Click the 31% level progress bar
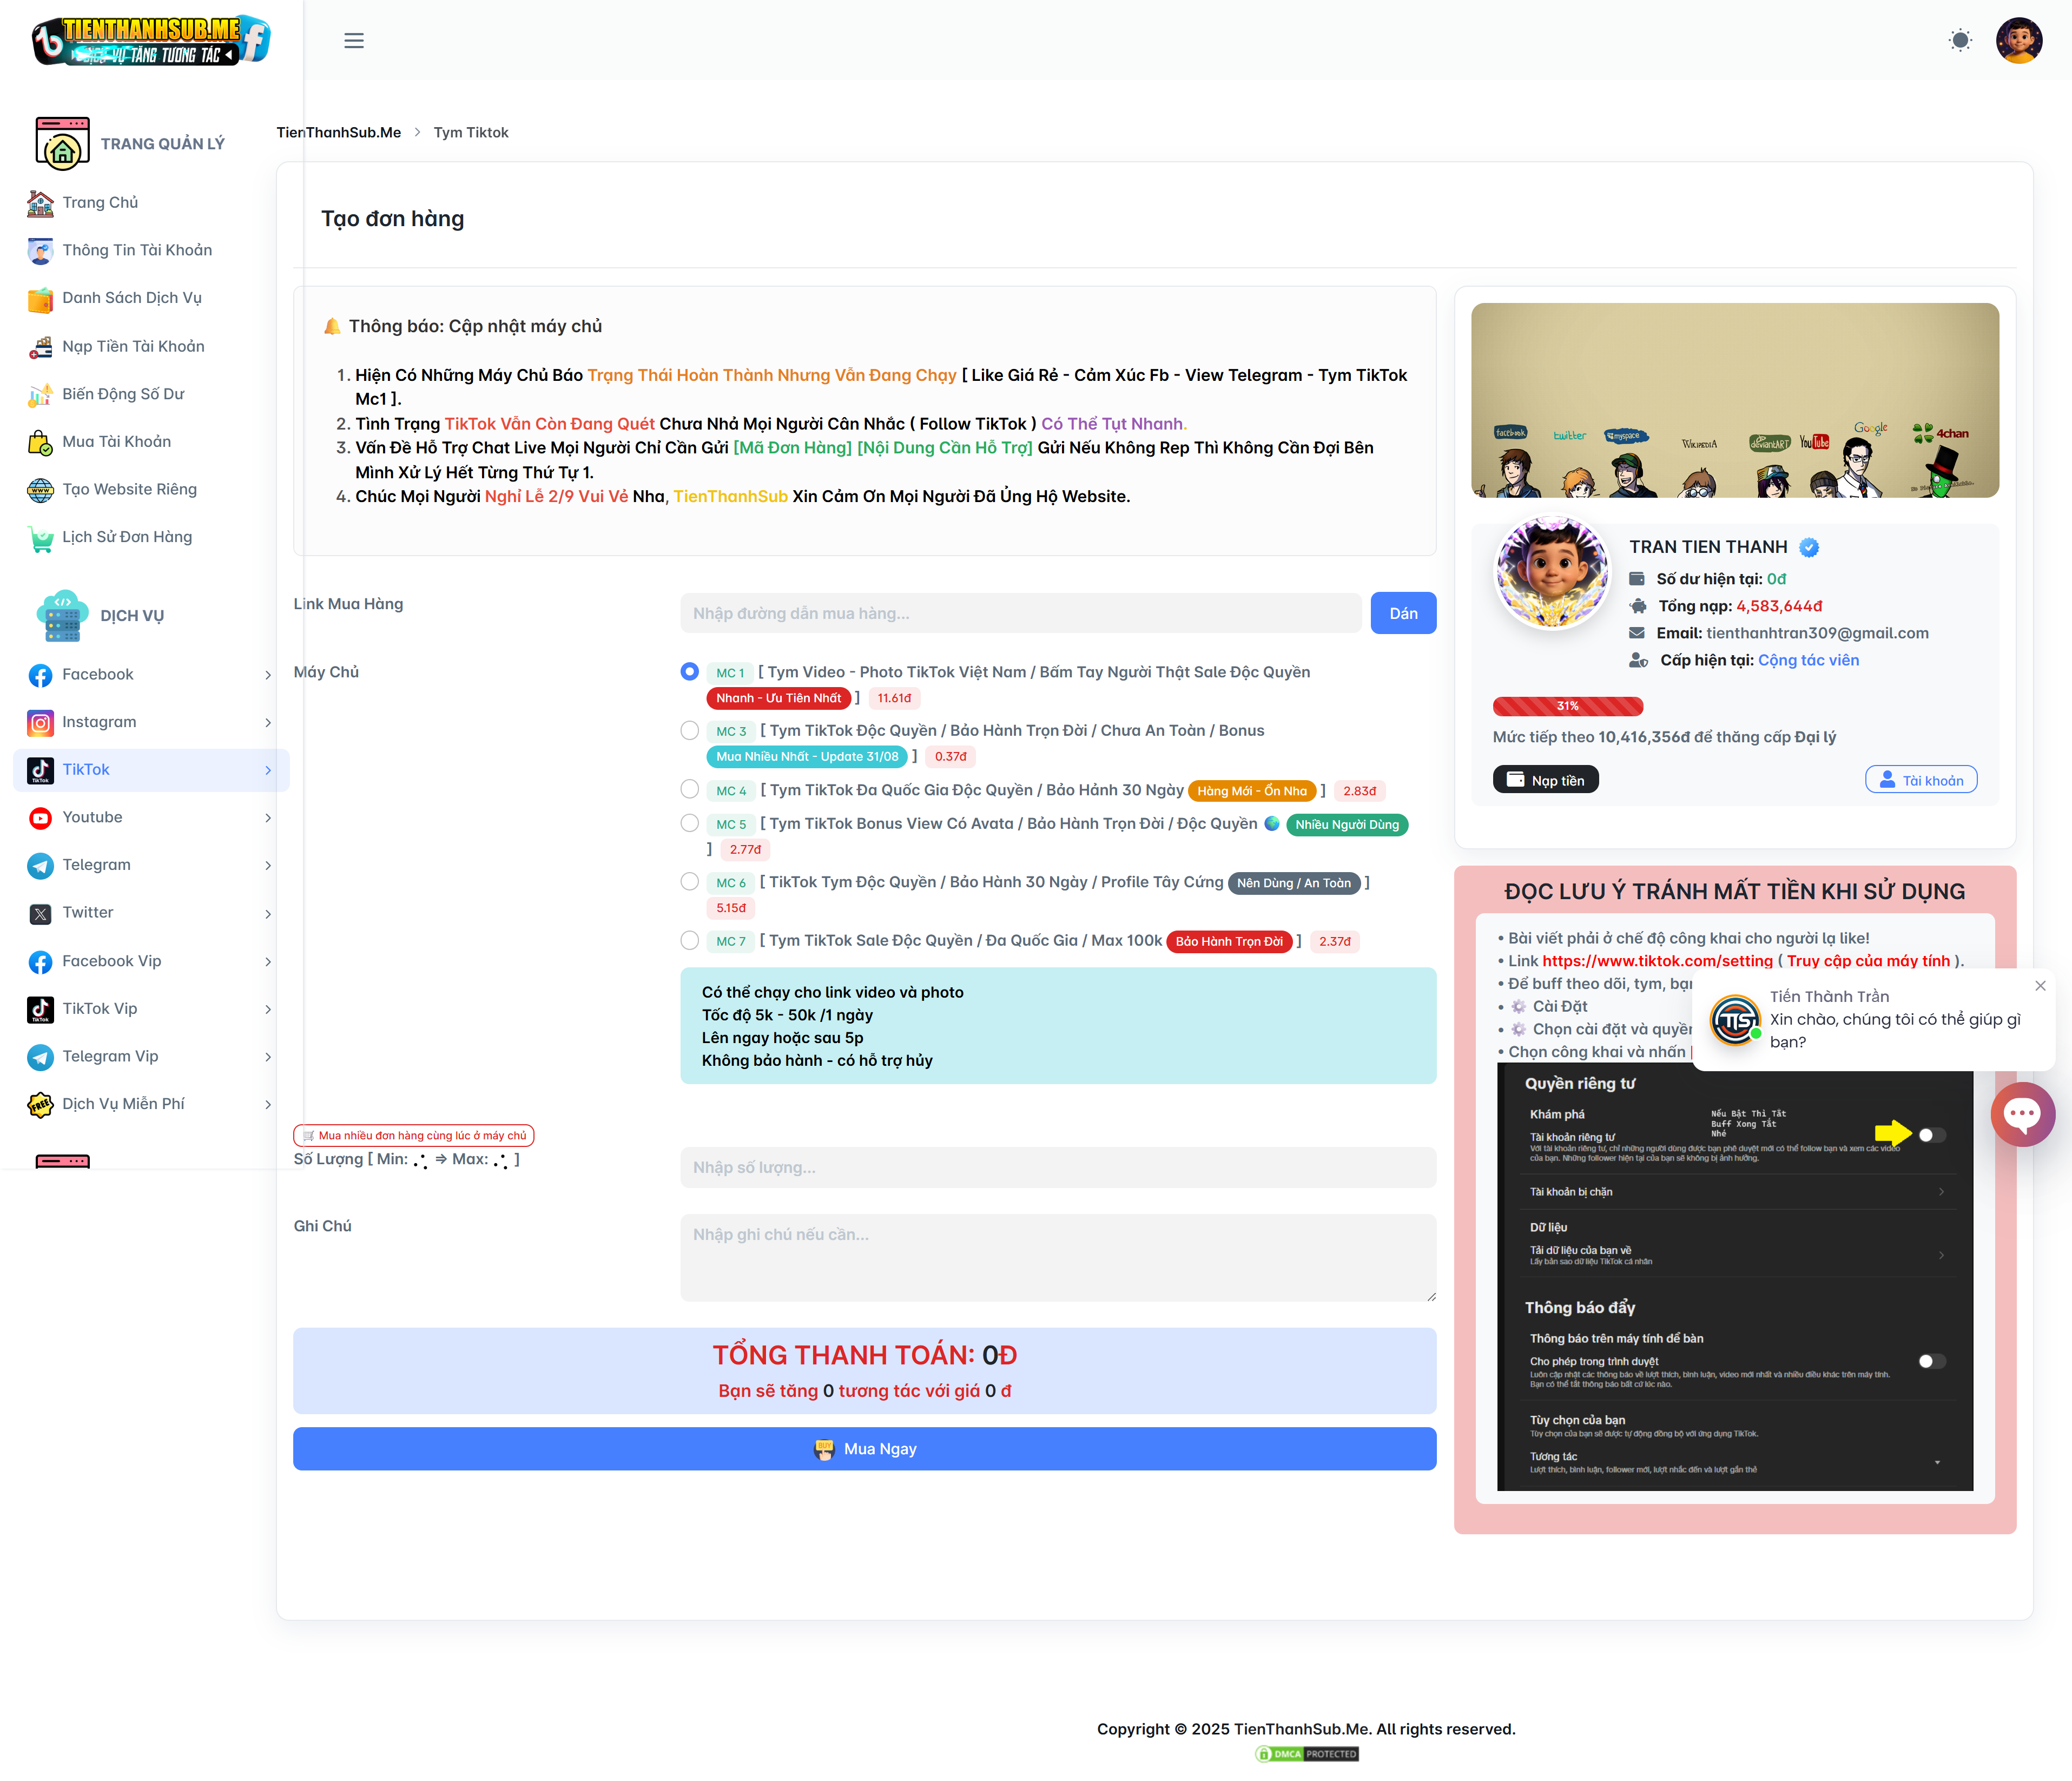Image resolution: width=2072 pixels, height=1781 pixels. click(1567, 706)
